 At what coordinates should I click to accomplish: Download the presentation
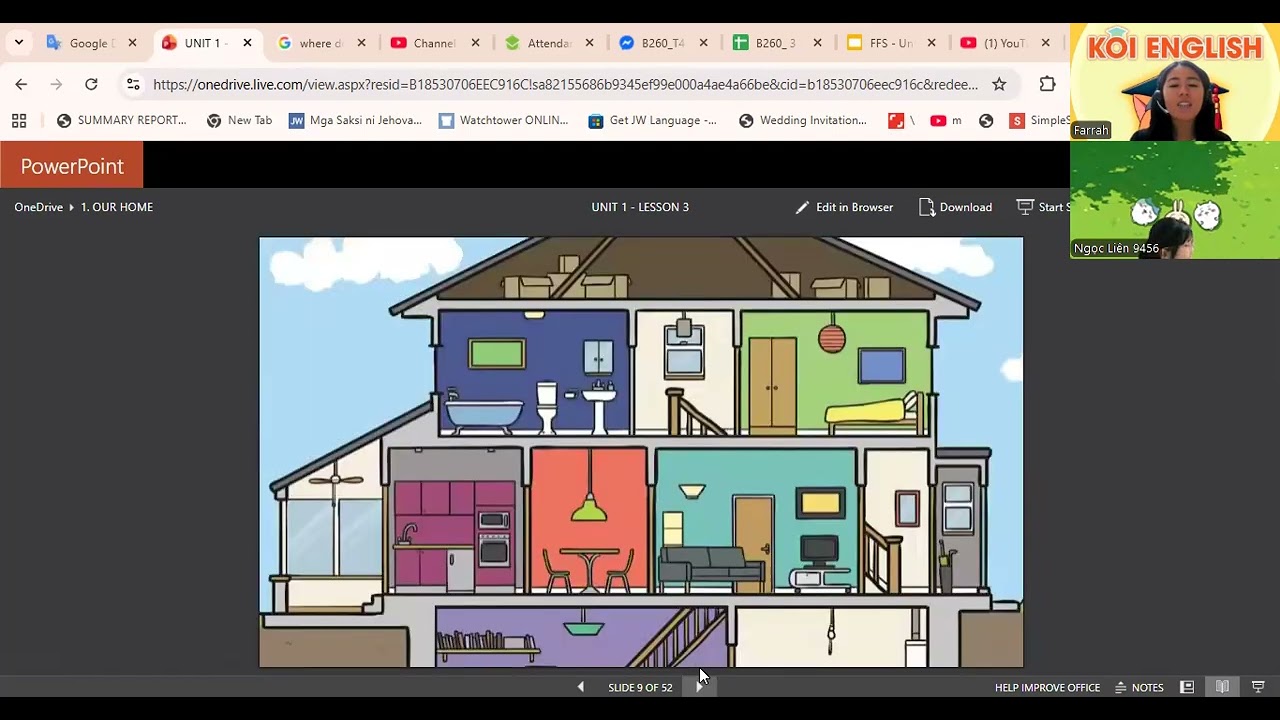click(x=955, y=207)
